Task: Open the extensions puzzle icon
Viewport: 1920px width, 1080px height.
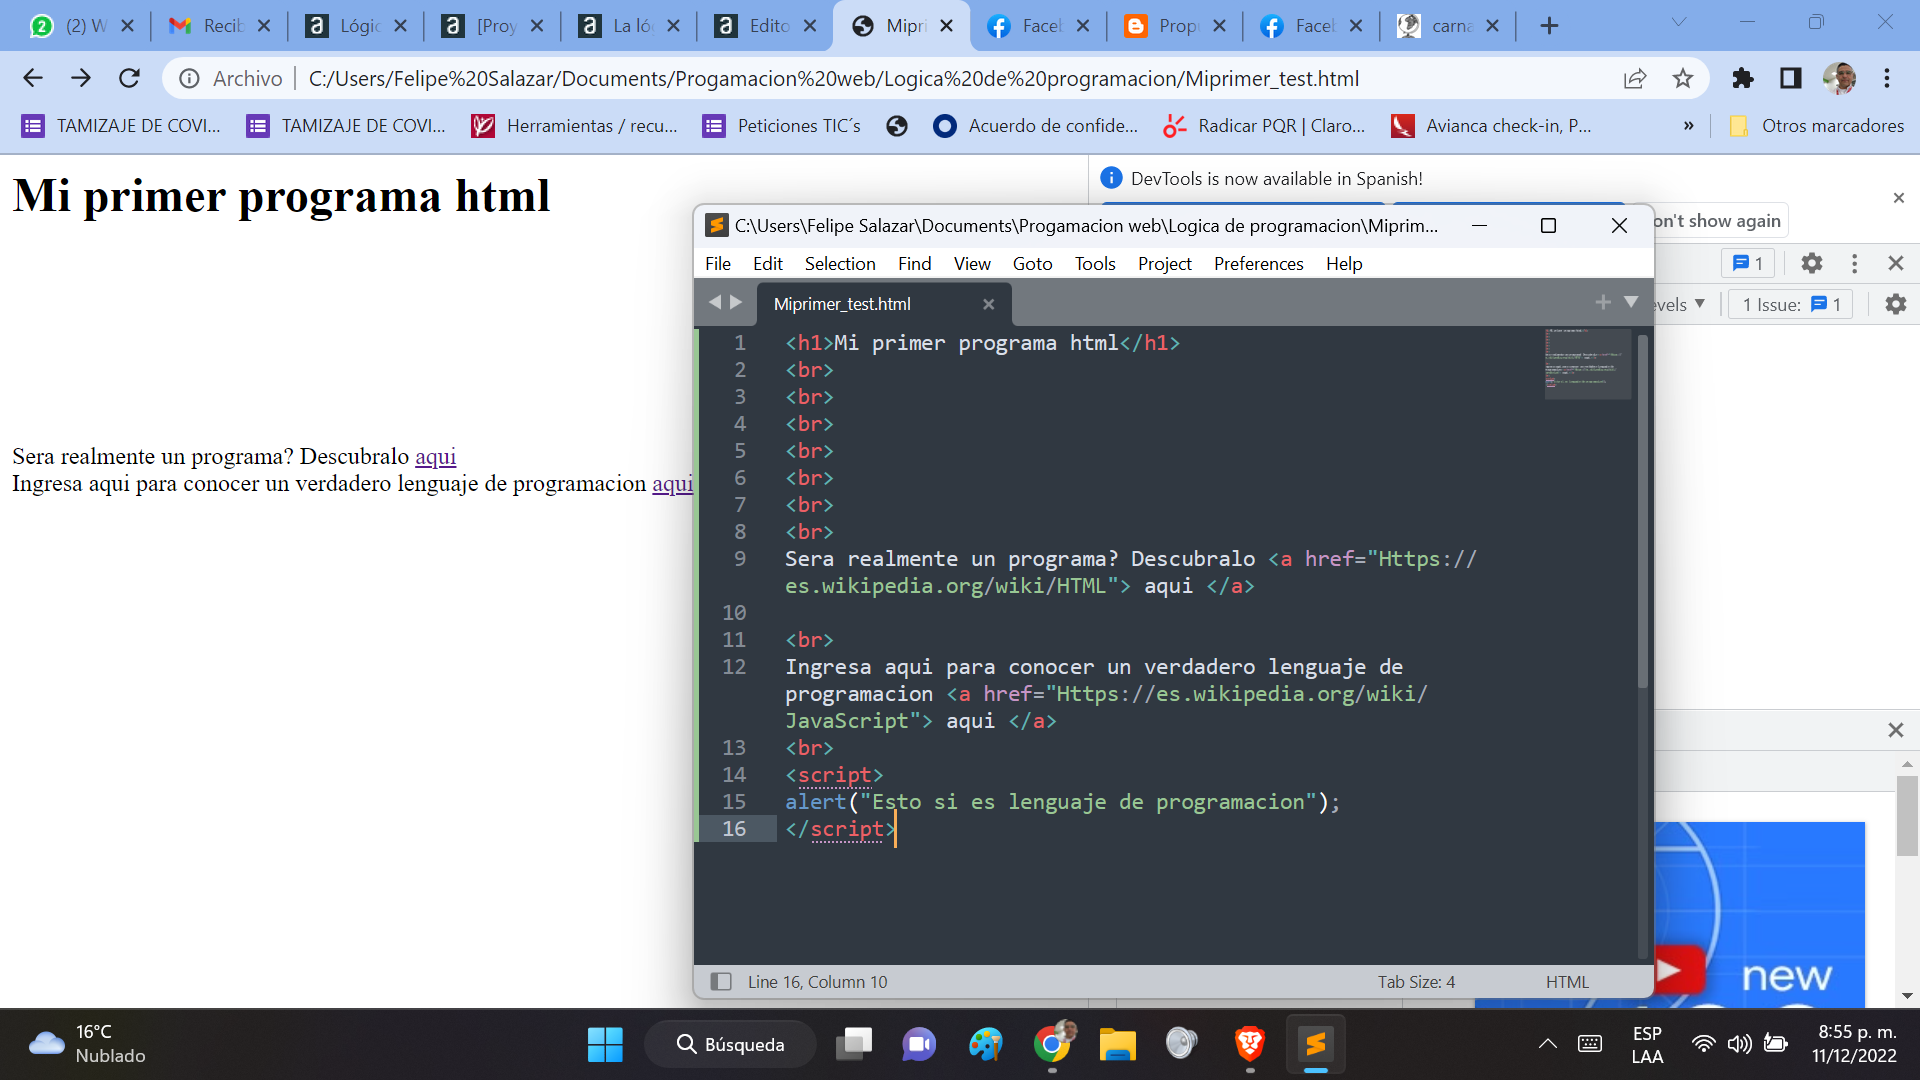Action: [1743, 78]
